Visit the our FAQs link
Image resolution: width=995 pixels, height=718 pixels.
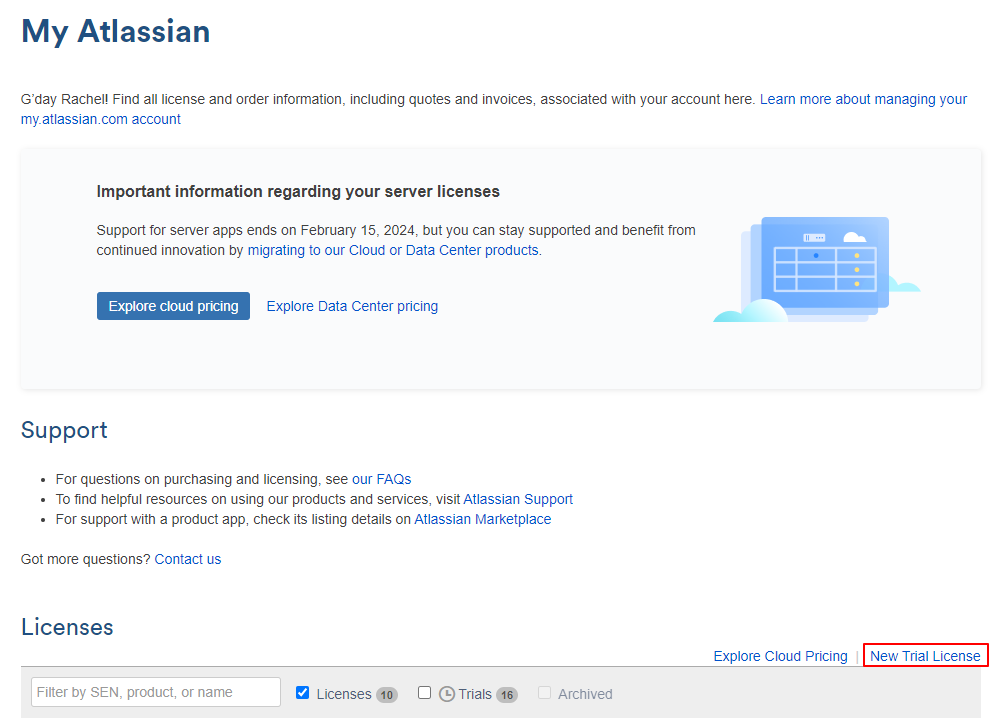[381, 479]
